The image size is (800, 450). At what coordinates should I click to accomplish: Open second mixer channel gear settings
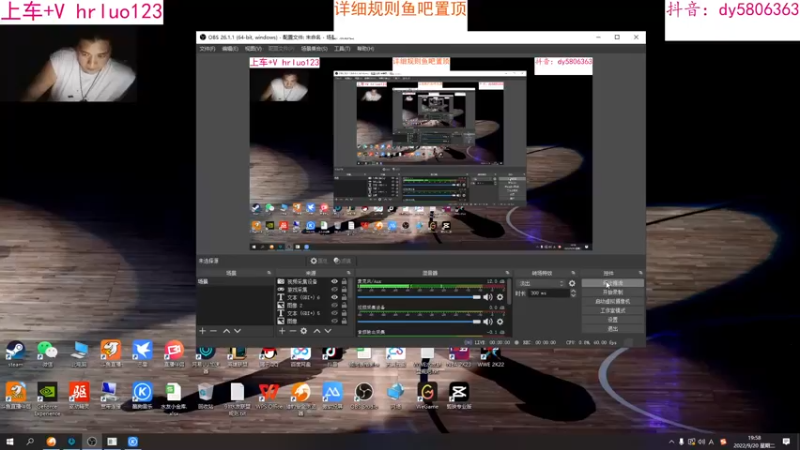tap(500, 321)
